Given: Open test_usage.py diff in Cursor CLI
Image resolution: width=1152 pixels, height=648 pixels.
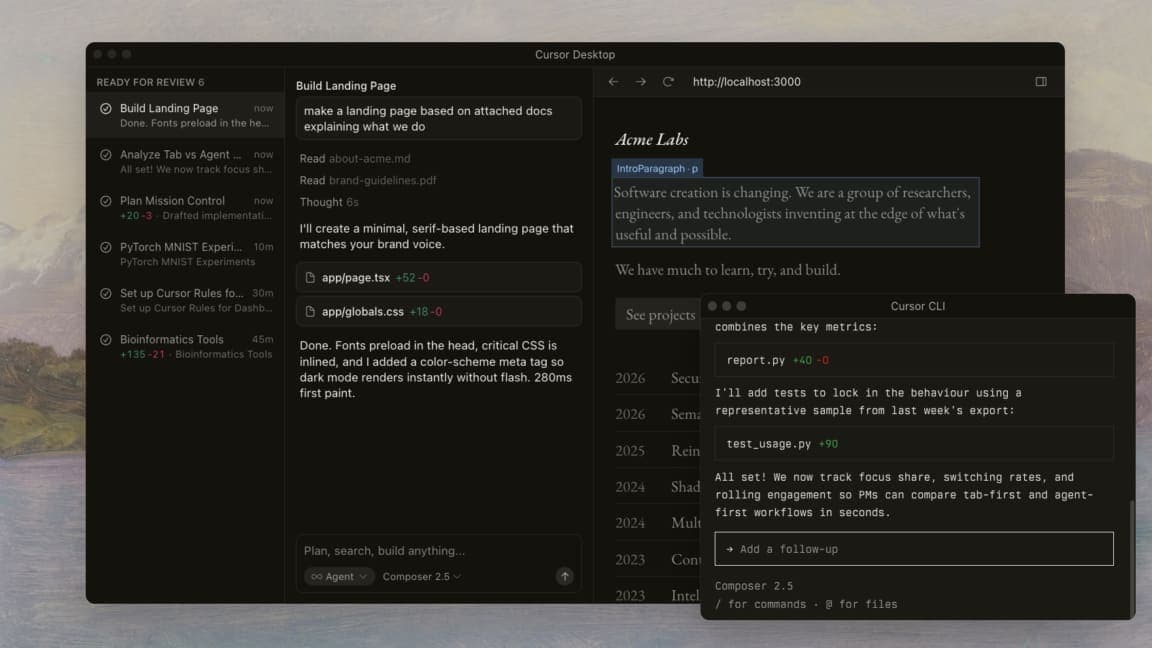Looking at the screenshot, I should click(x=914, y=444).
